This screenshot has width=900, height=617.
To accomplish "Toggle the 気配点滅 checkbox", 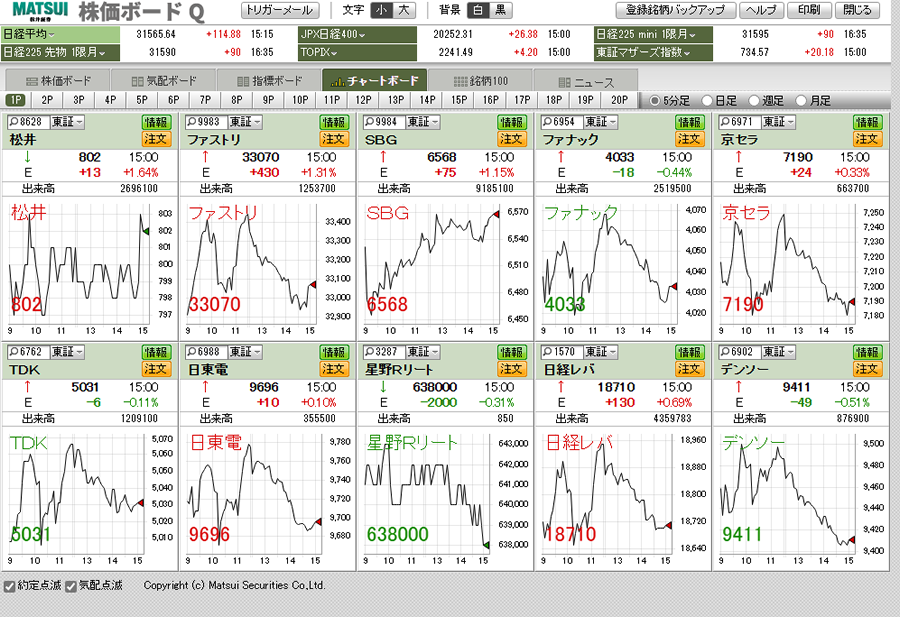I will (71, 586).
